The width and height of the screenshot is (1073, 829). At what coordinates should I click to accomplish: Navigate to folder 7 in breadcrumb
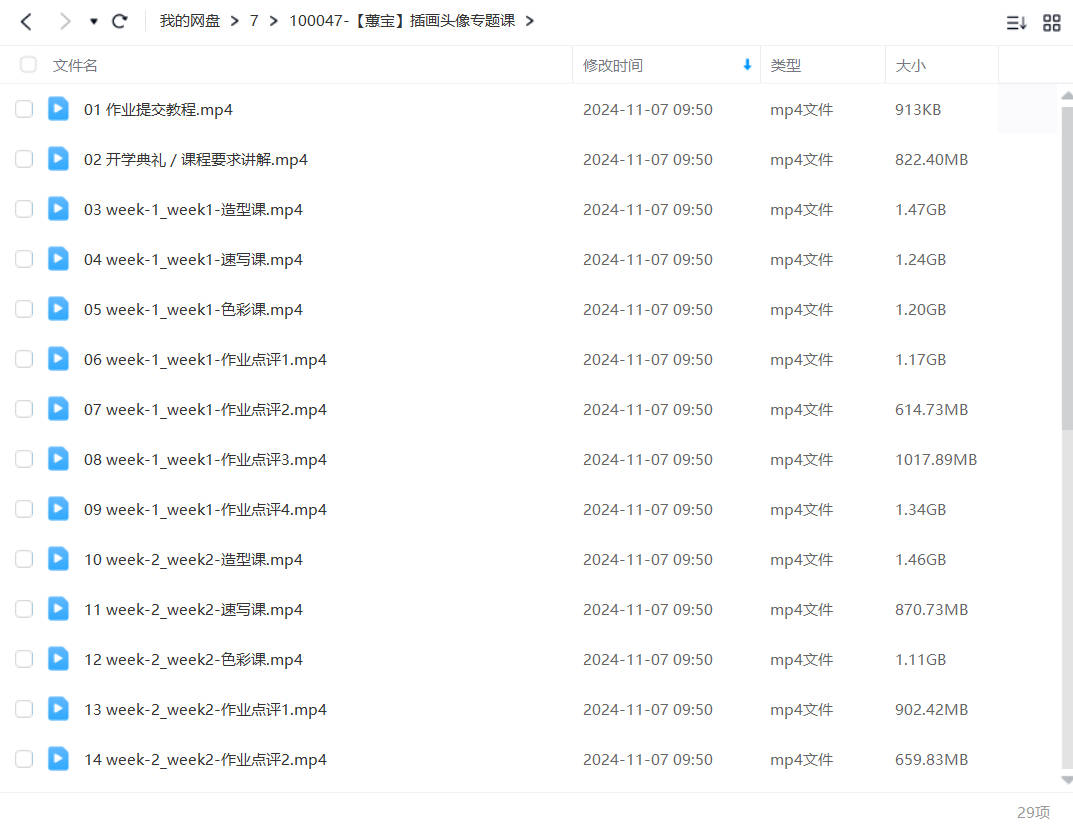tap(254, 21)
